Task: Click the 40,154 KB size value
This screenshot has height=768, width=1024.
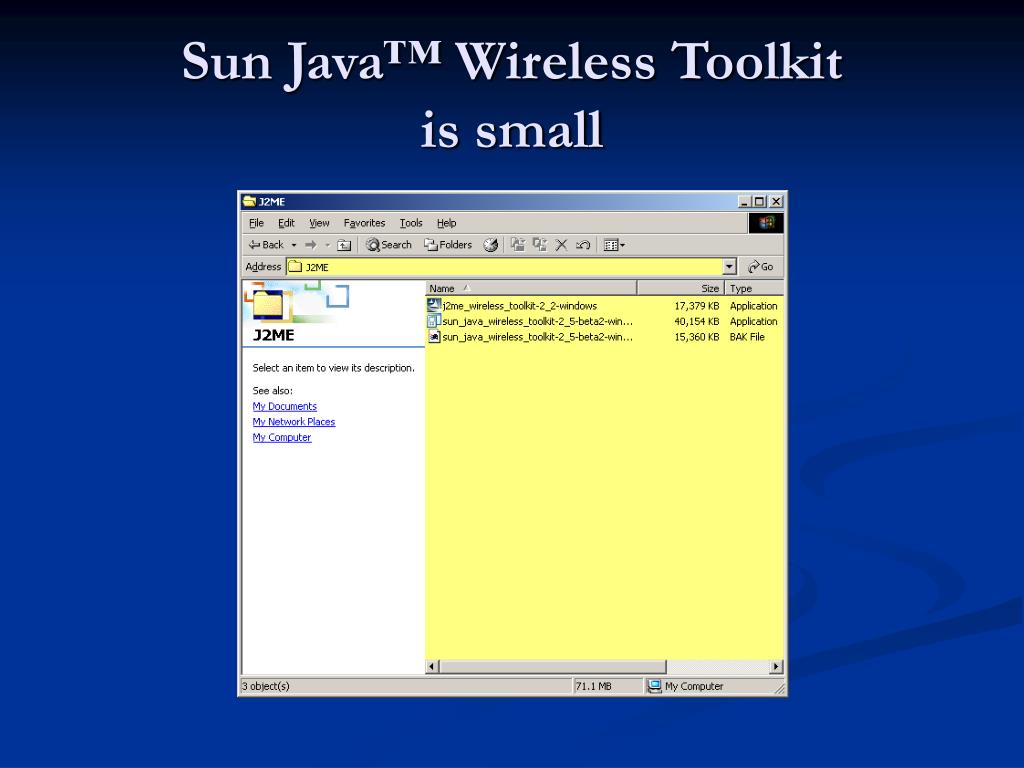Action: point(696,321)
